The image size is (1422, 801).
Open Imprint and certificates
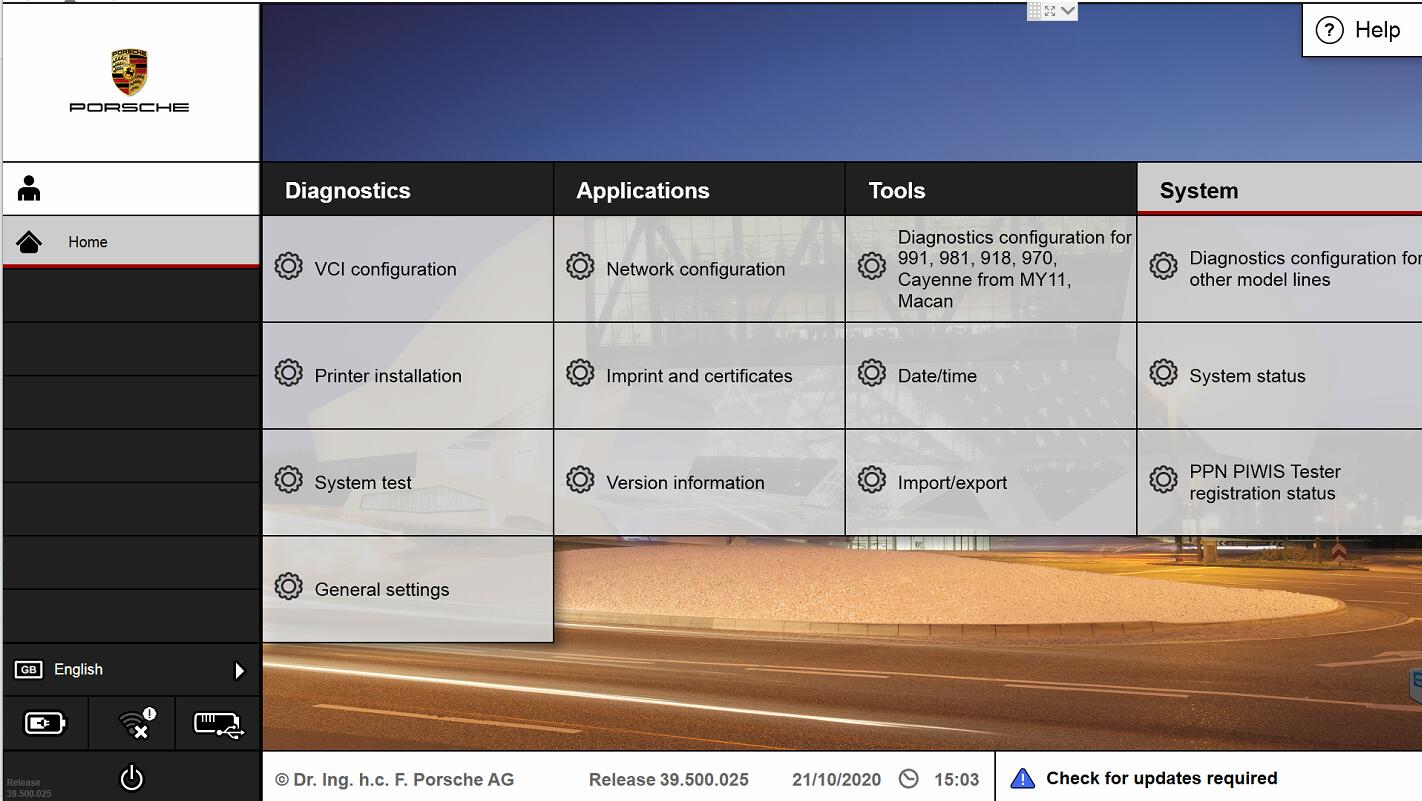point(699,376)
